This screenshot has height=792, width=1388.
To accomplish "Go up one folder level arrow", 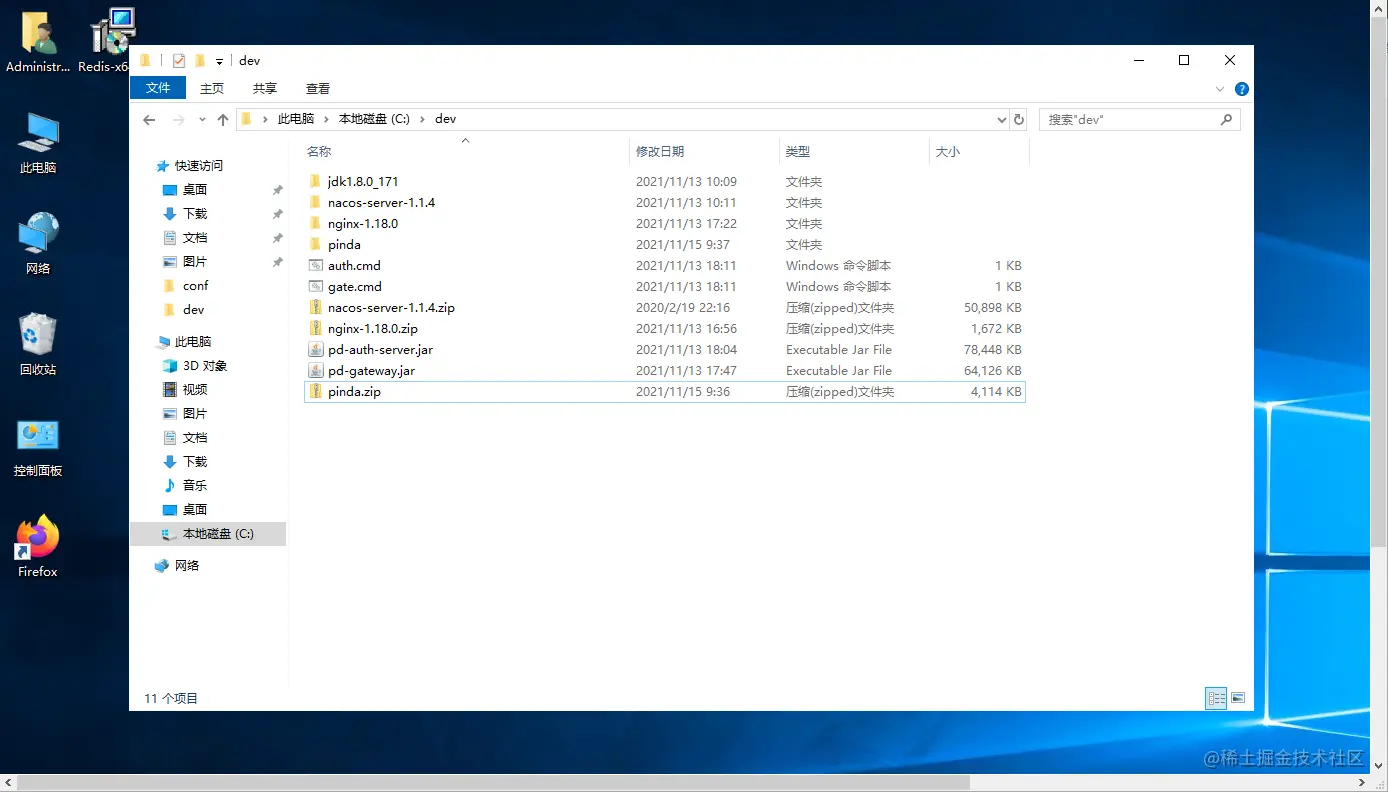I will (x=223, y=119).
